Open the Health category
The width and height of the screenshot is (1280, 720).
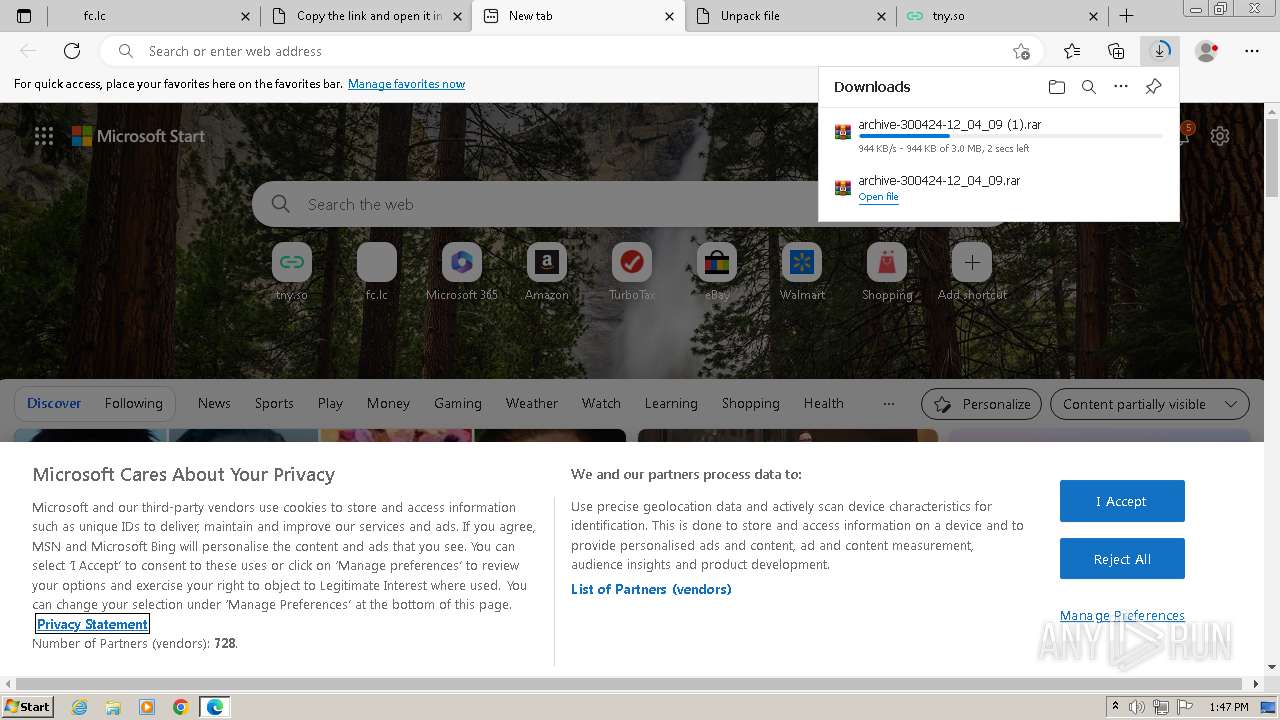(824, 403)
